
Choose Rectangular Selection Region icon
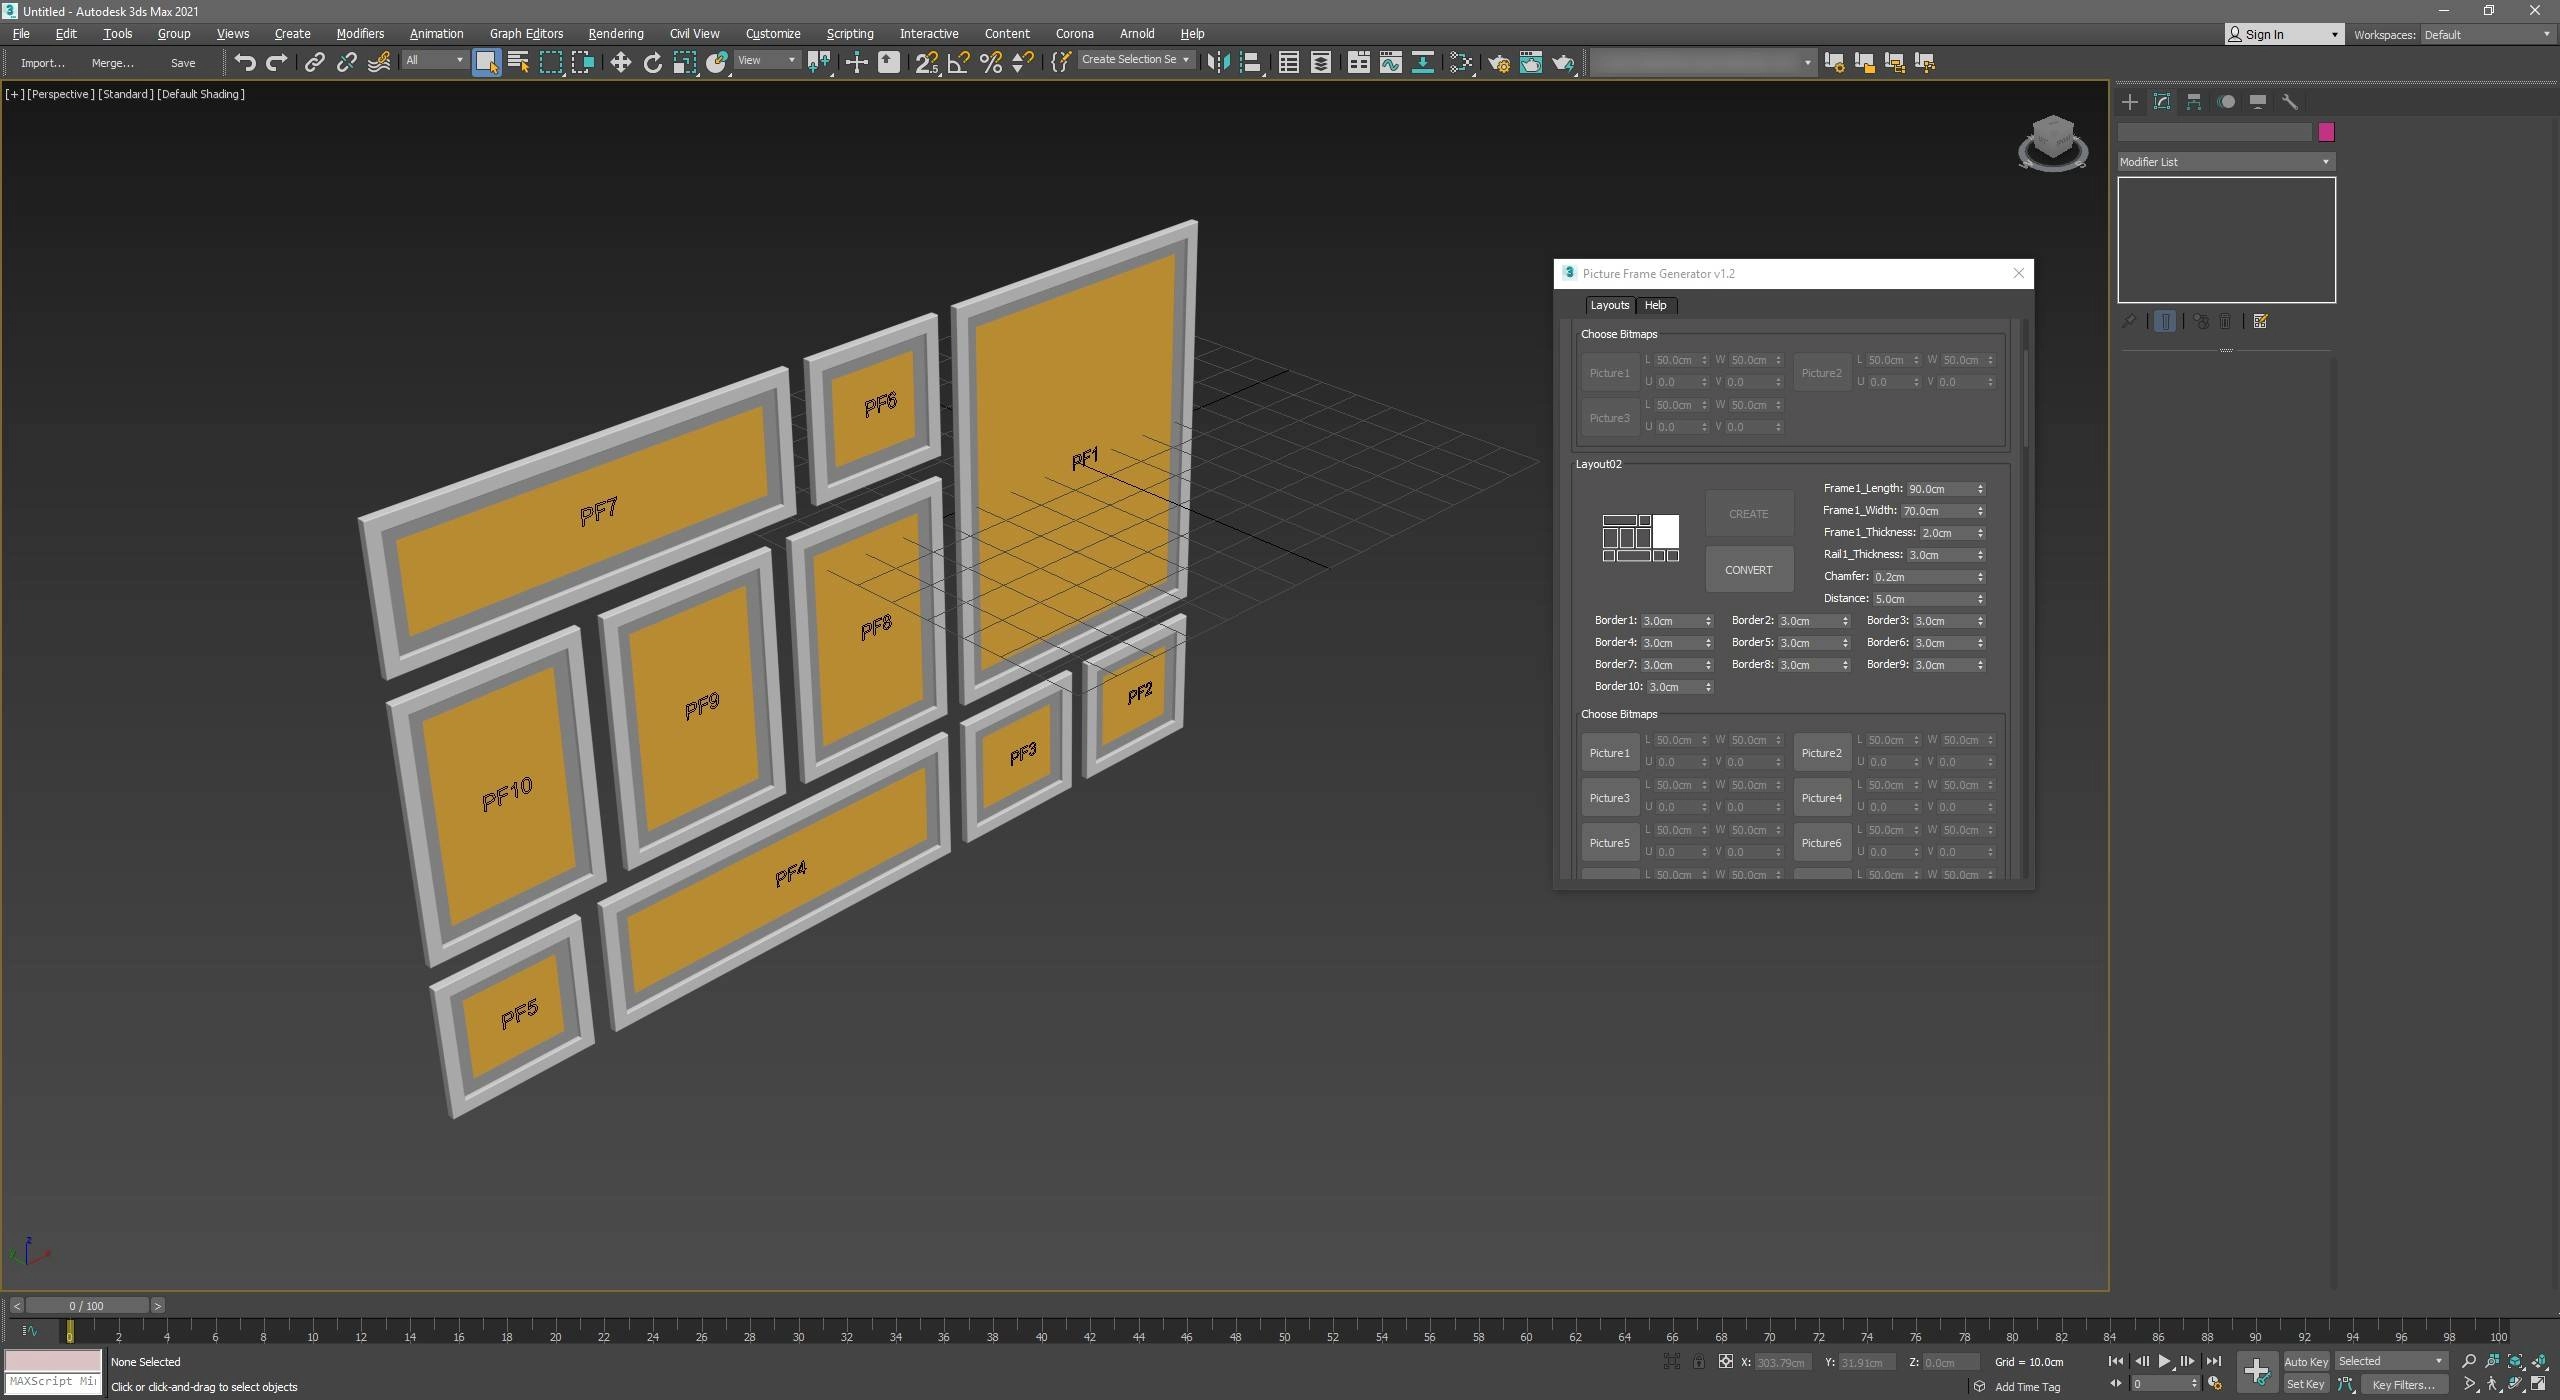(551, 62)
